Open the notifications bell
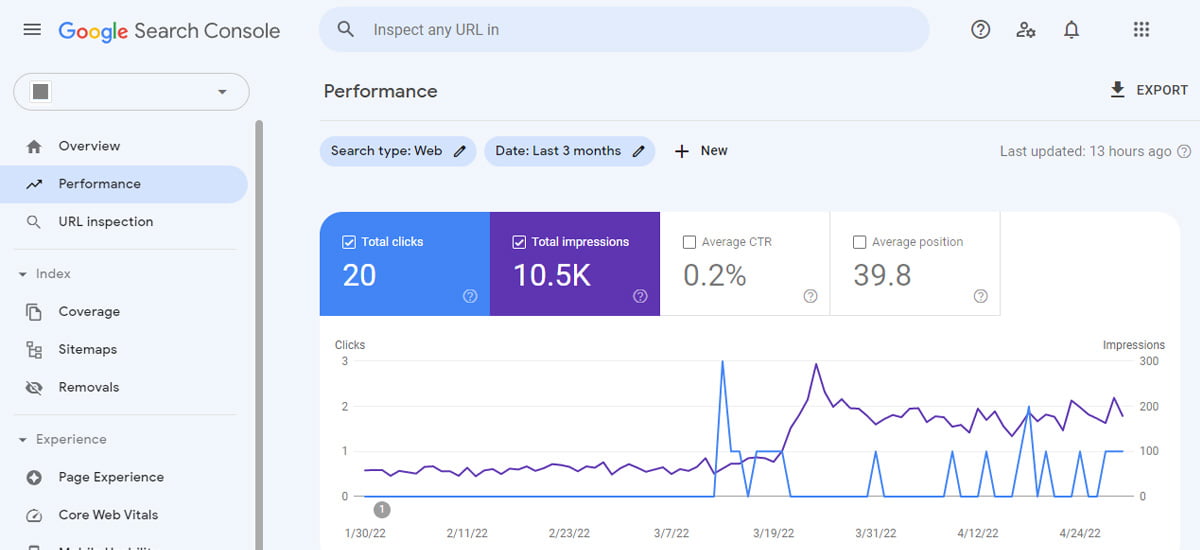The height and width of the screenshot is (550, 1200). [1071, 30]
